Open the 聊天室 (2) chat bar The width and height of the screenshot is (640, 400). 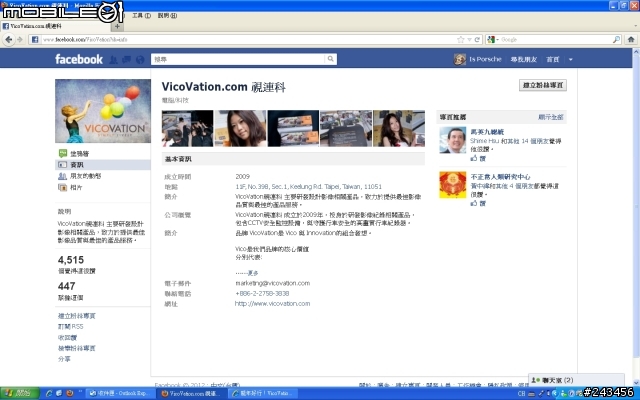click(576, 380)
